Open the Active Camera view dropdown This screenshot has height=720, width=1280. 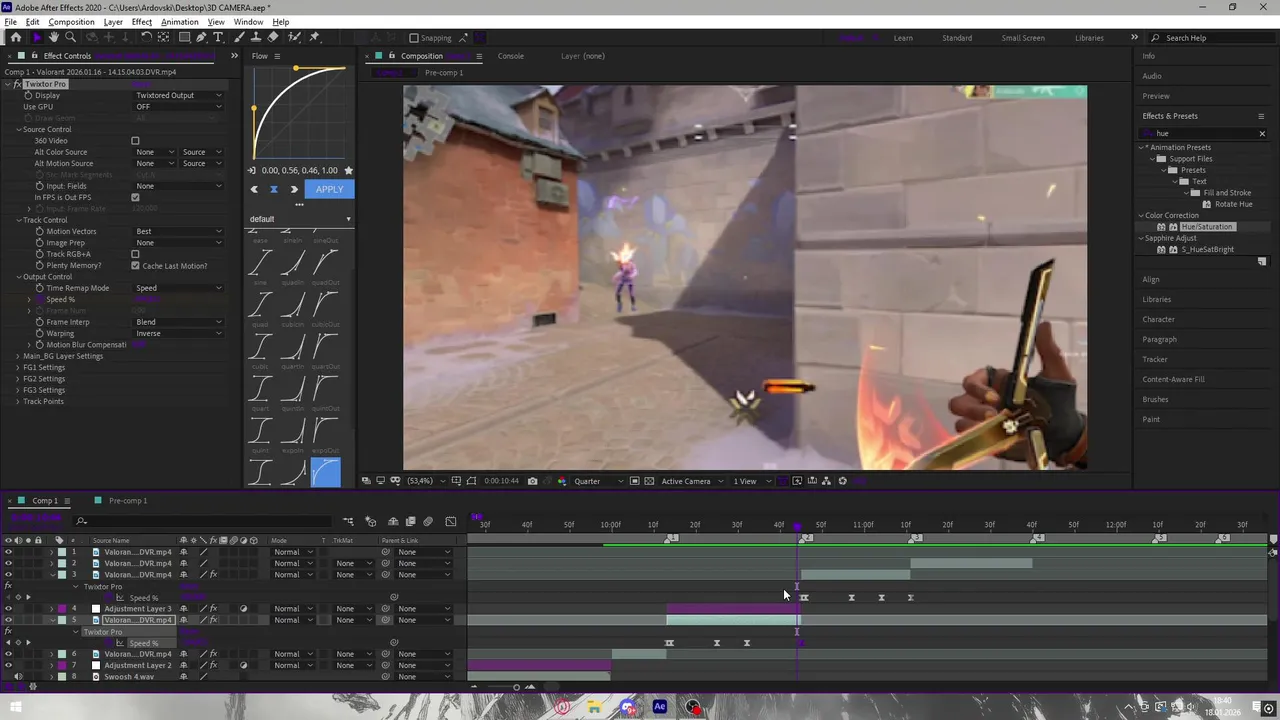pos(691,481)
